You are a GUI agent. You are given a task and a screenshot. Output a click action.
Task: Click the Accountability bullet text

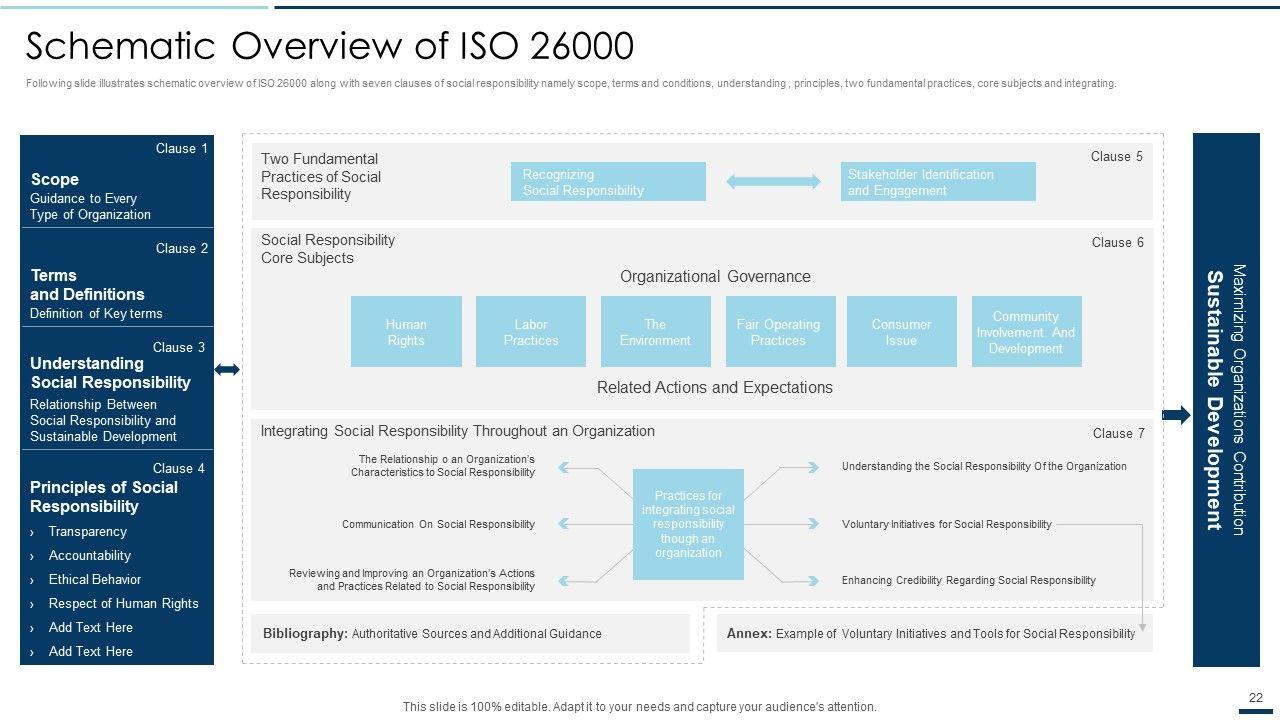(90, 556)
